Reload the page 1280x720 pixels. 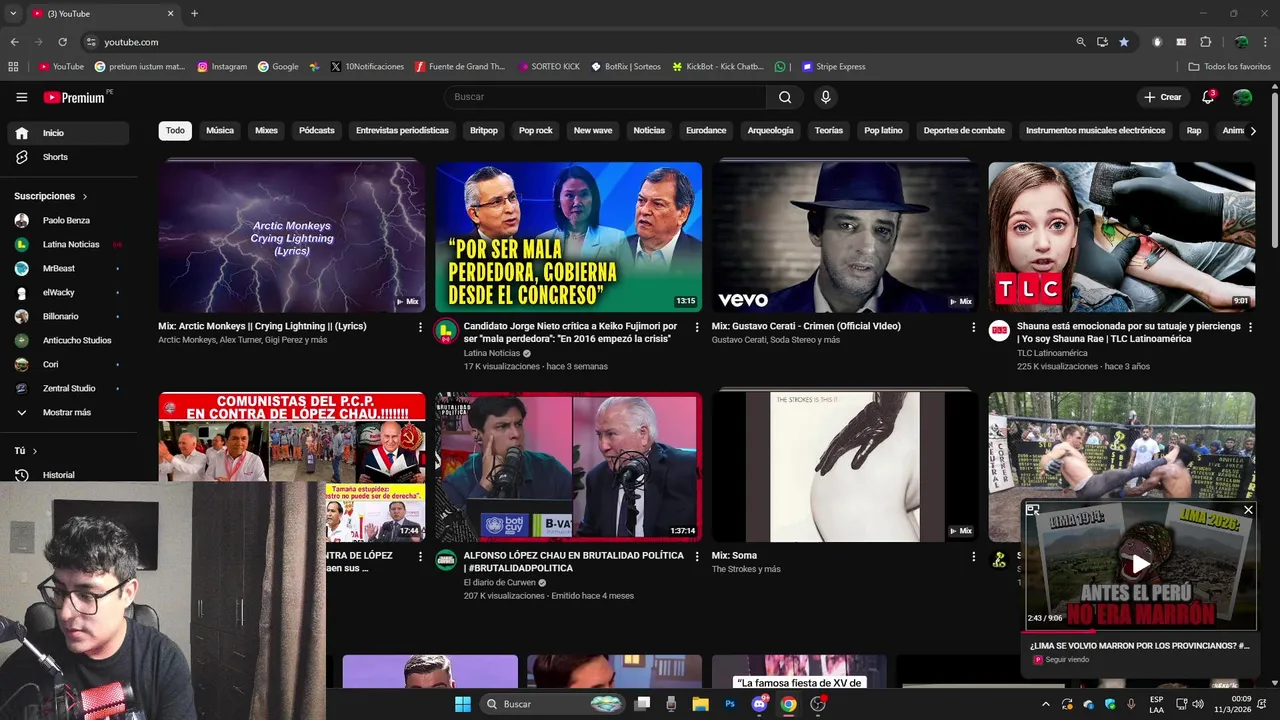pos(62,42)
